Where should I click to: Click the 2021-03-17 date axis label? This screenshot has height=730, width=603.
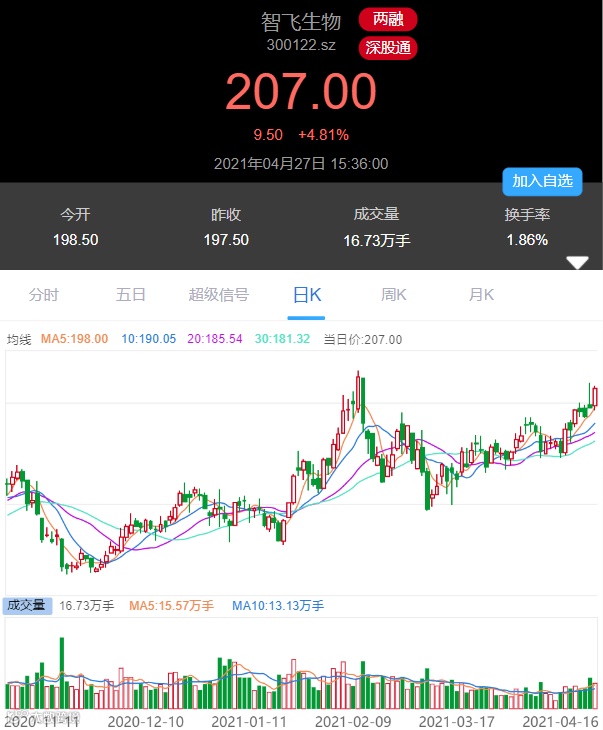pos(457,721)
